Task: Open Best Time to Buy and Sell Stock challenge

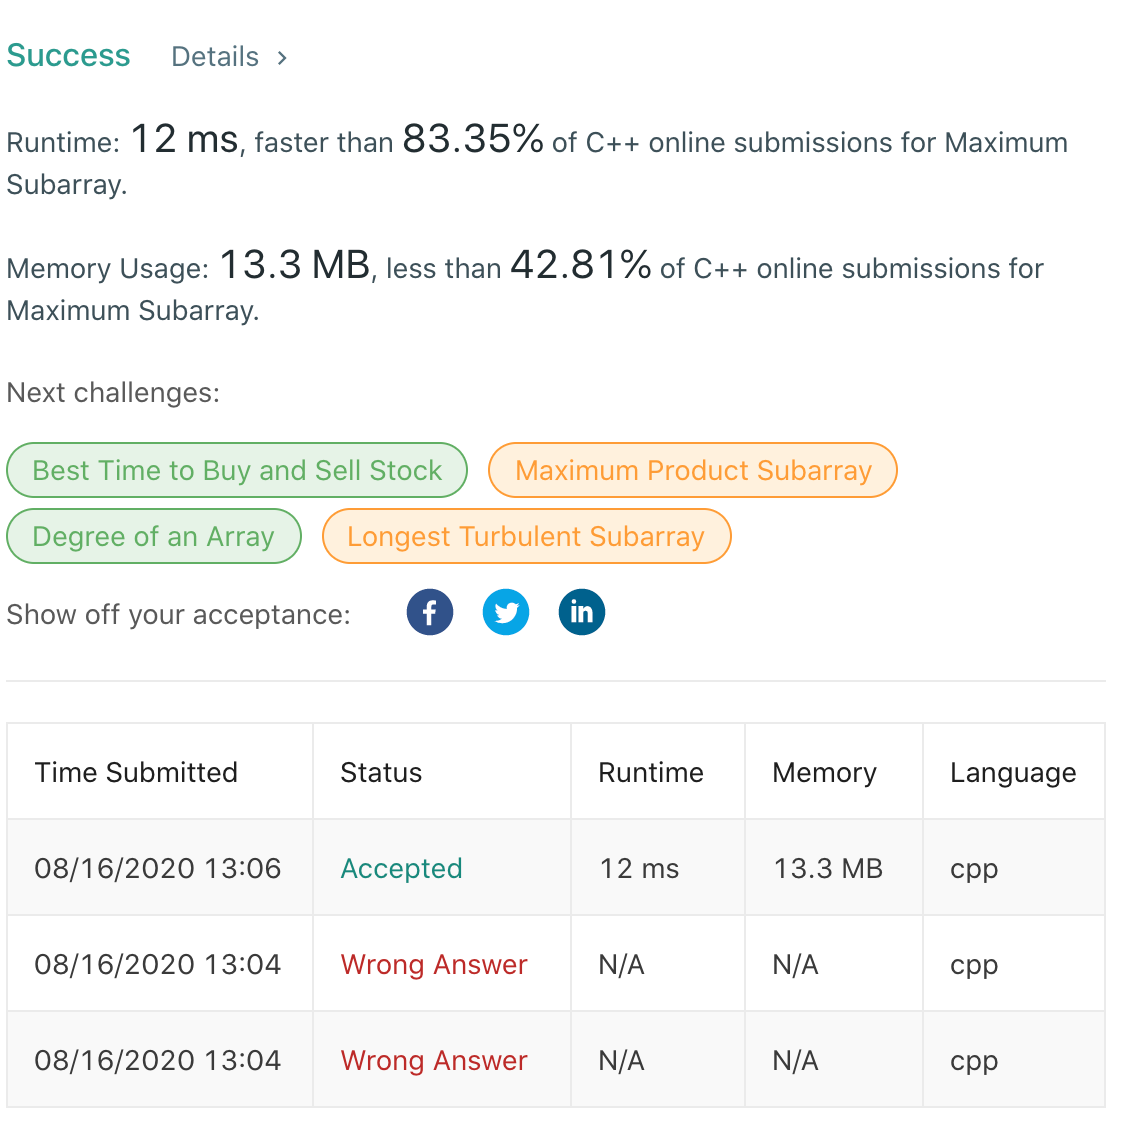Action: [x=236, y=469]
